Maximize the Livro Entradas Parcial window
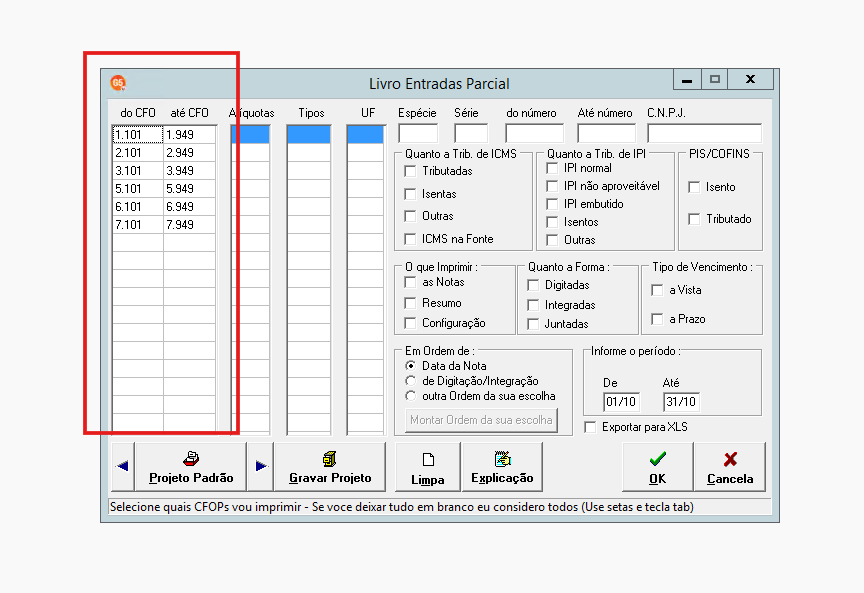Viewport: 864px width, 593px height. (715, 80)
